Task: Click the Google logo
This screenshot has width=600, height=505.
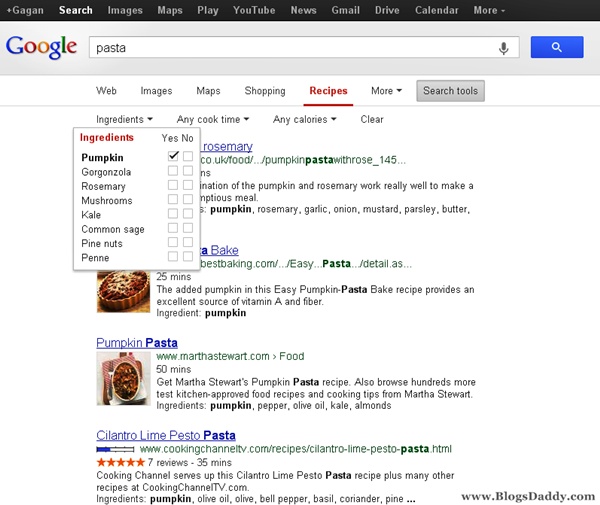Action: pyautogui.click(x=41, y=47)
